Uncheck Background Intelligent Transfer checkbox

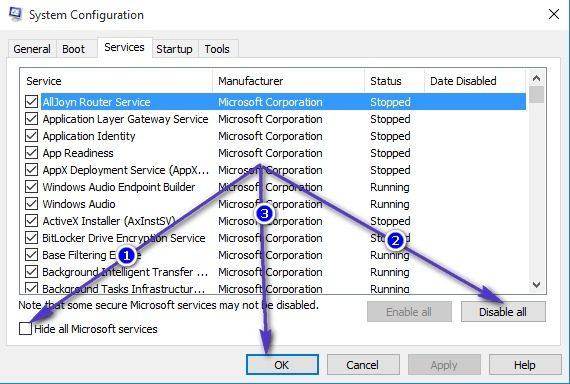tap(32, 272)
